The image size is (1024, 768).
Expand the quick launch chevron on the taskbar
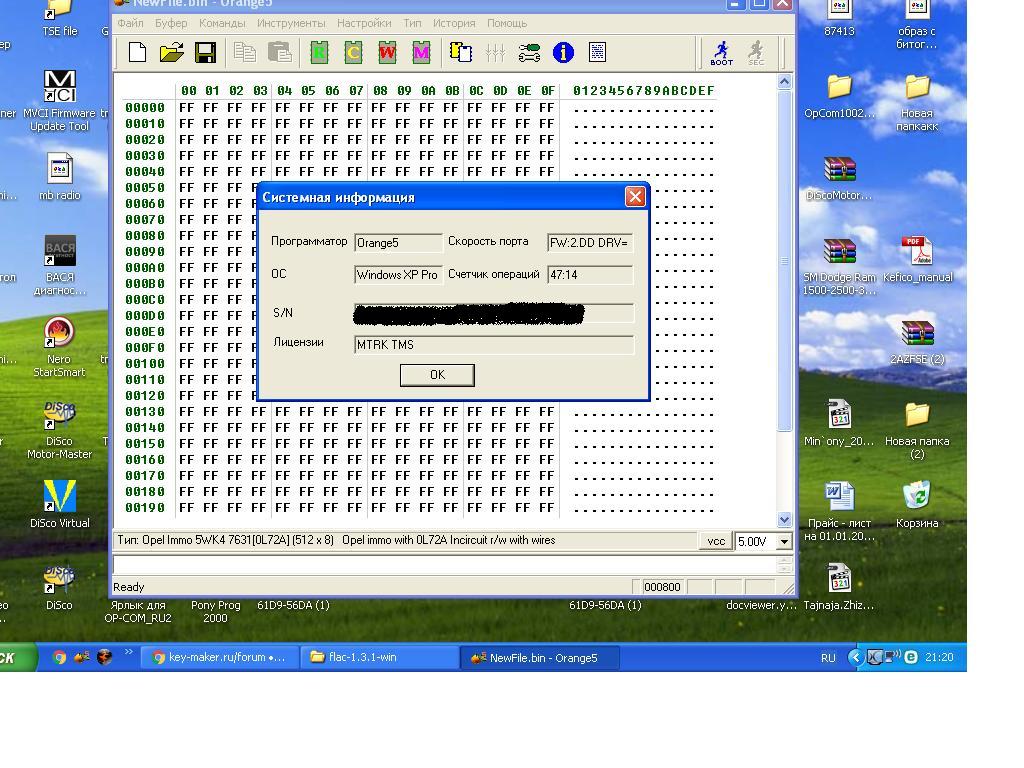[x=128, y=652]
